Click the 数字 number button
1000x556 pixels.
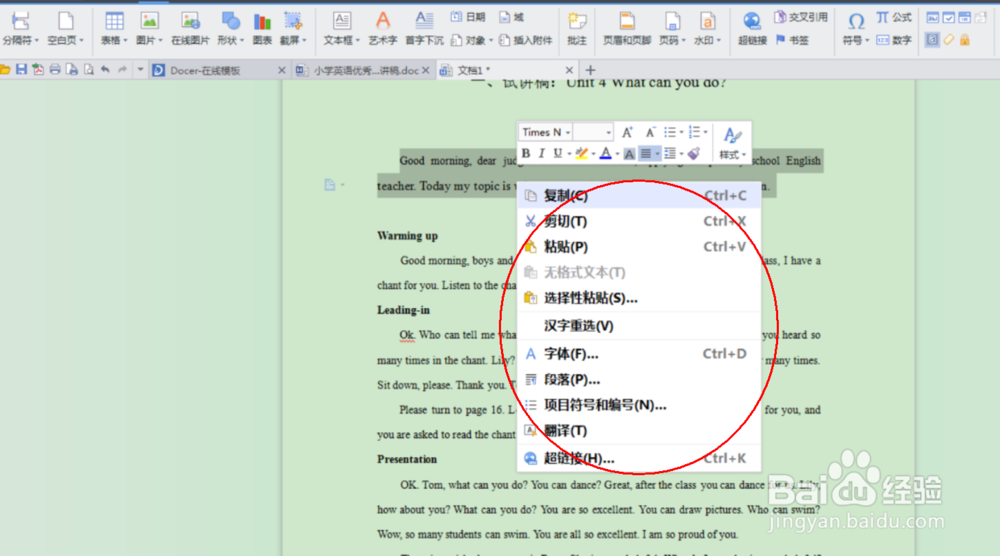click(x=893, y=40)
